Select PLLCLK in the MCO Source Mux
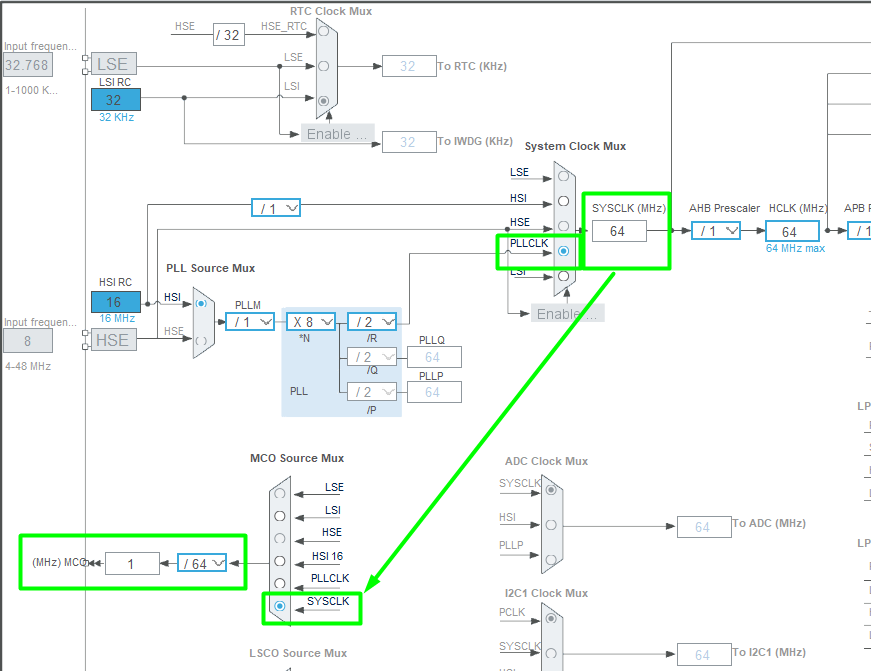 pos(280,583)
